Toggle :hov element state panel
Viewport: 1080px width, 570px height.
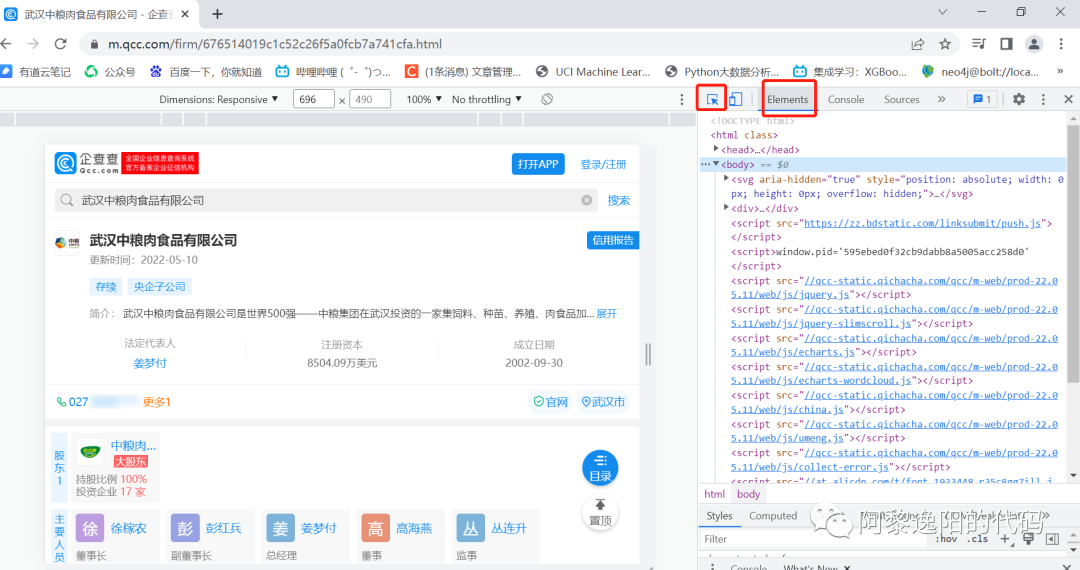pyautogui.click(x=946, y=539)
